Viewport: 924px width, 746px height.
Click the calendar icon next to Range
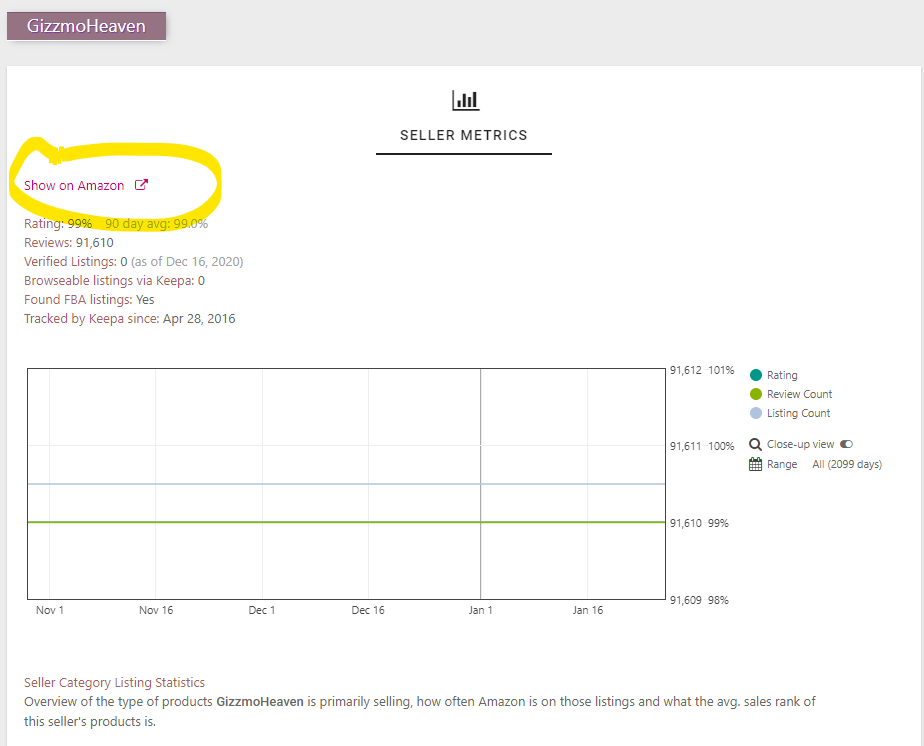tap(755, 463)
